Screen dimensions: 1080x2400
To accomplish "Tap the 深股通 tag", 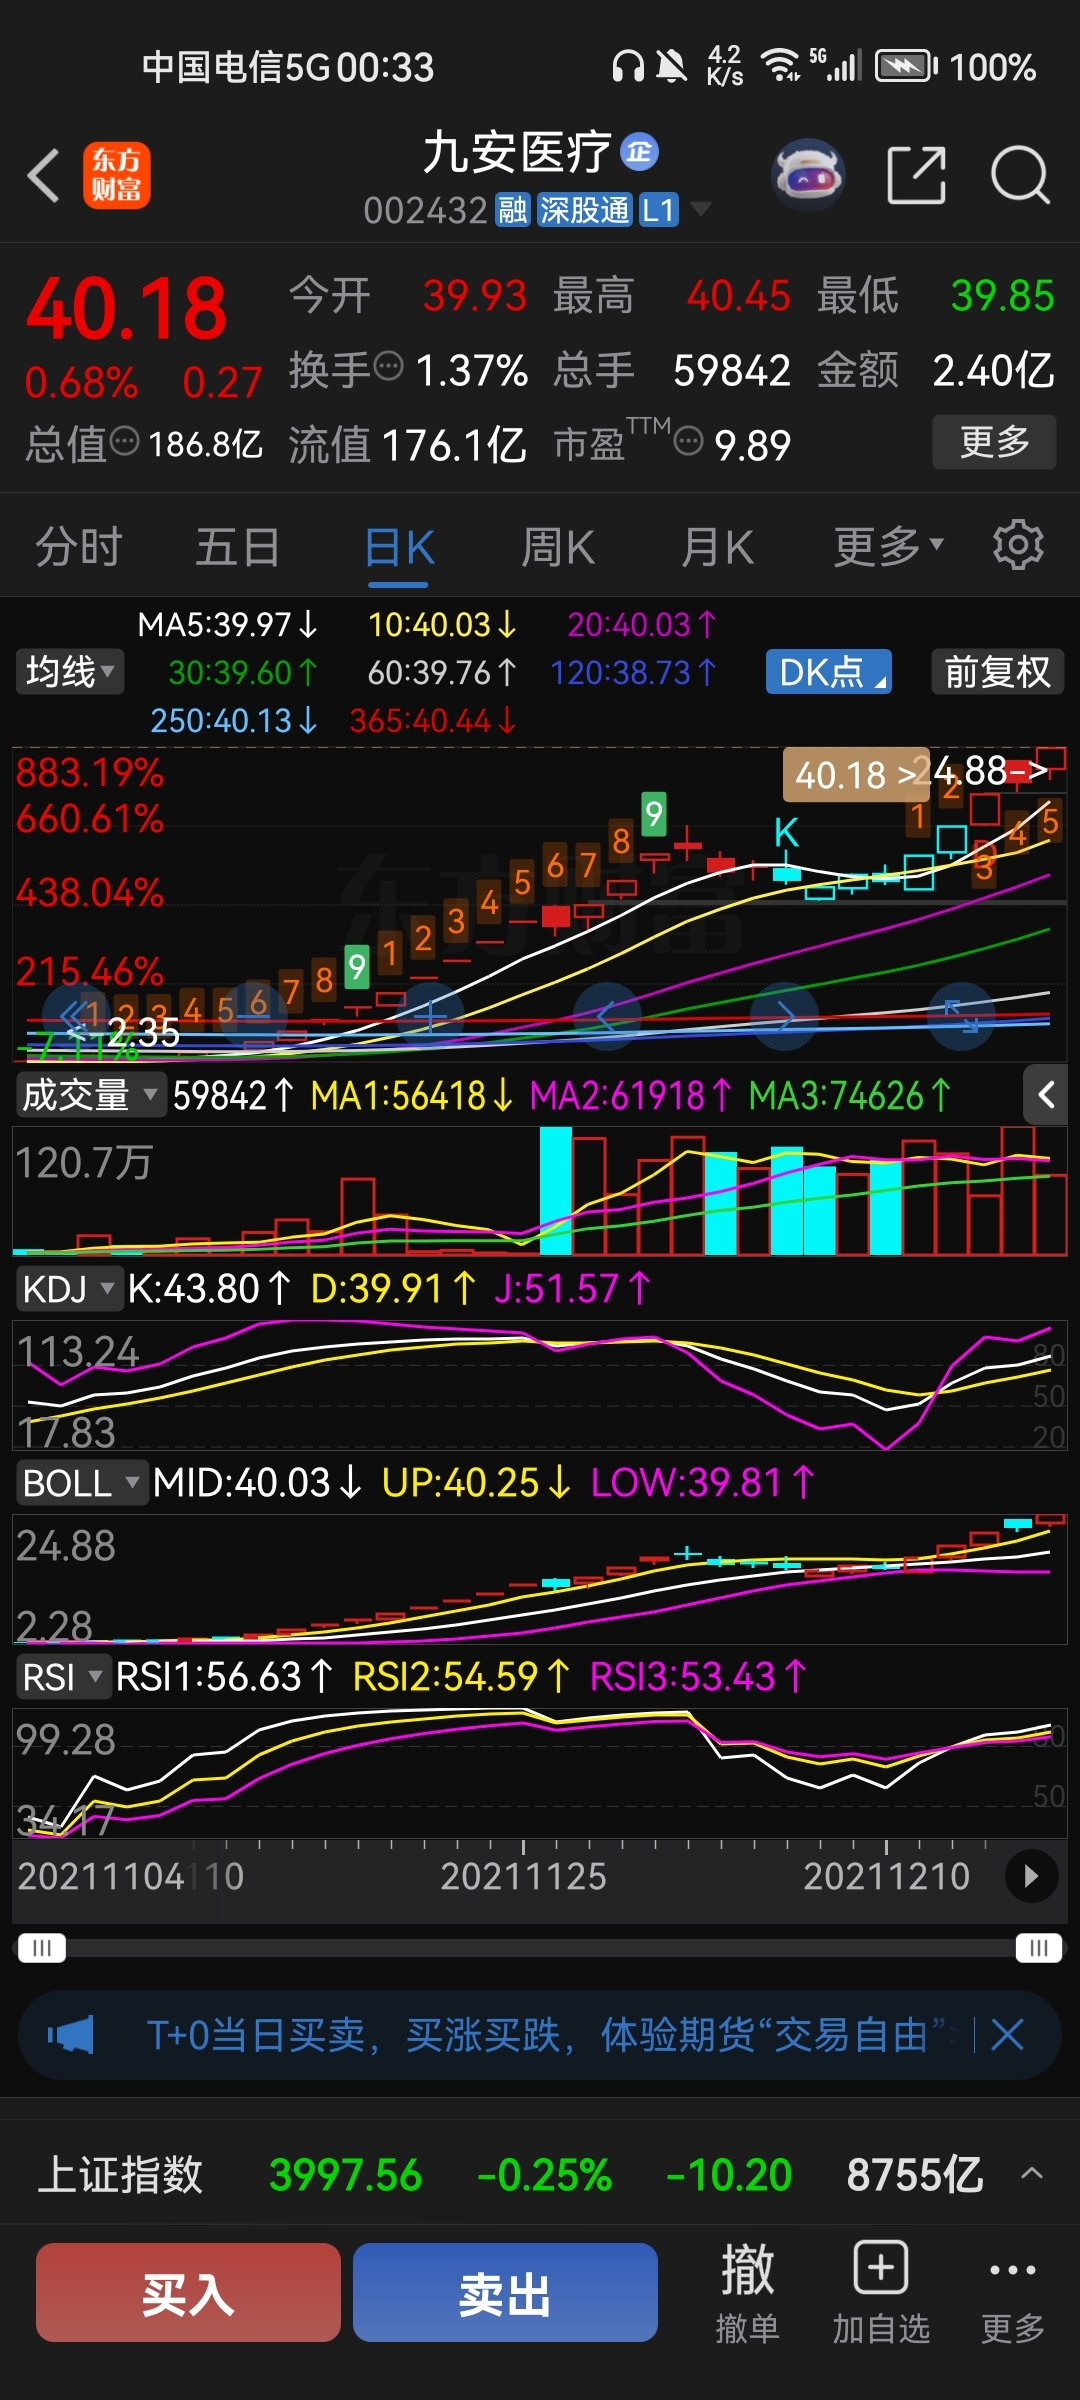I will tap(585, 210).
